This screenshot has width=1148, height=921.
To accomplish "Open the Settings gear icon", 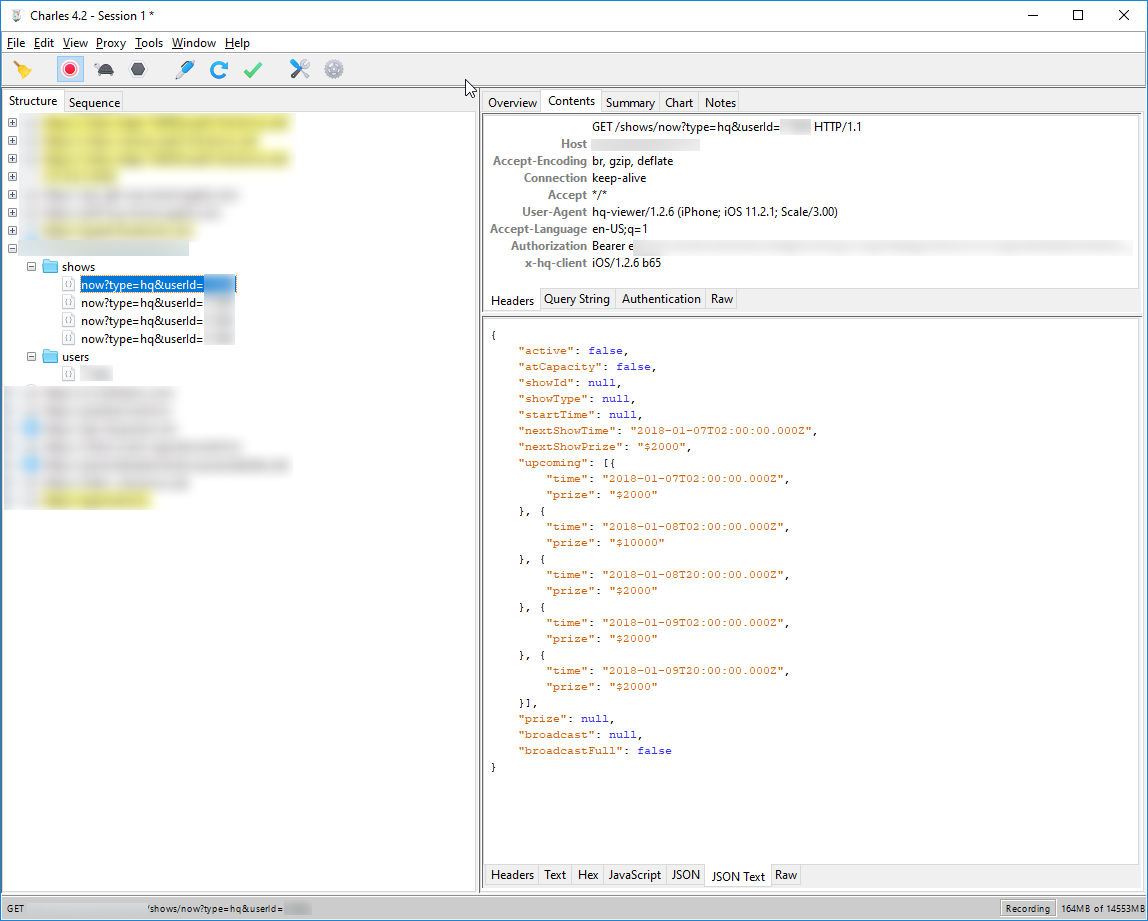I will [334, 70].
